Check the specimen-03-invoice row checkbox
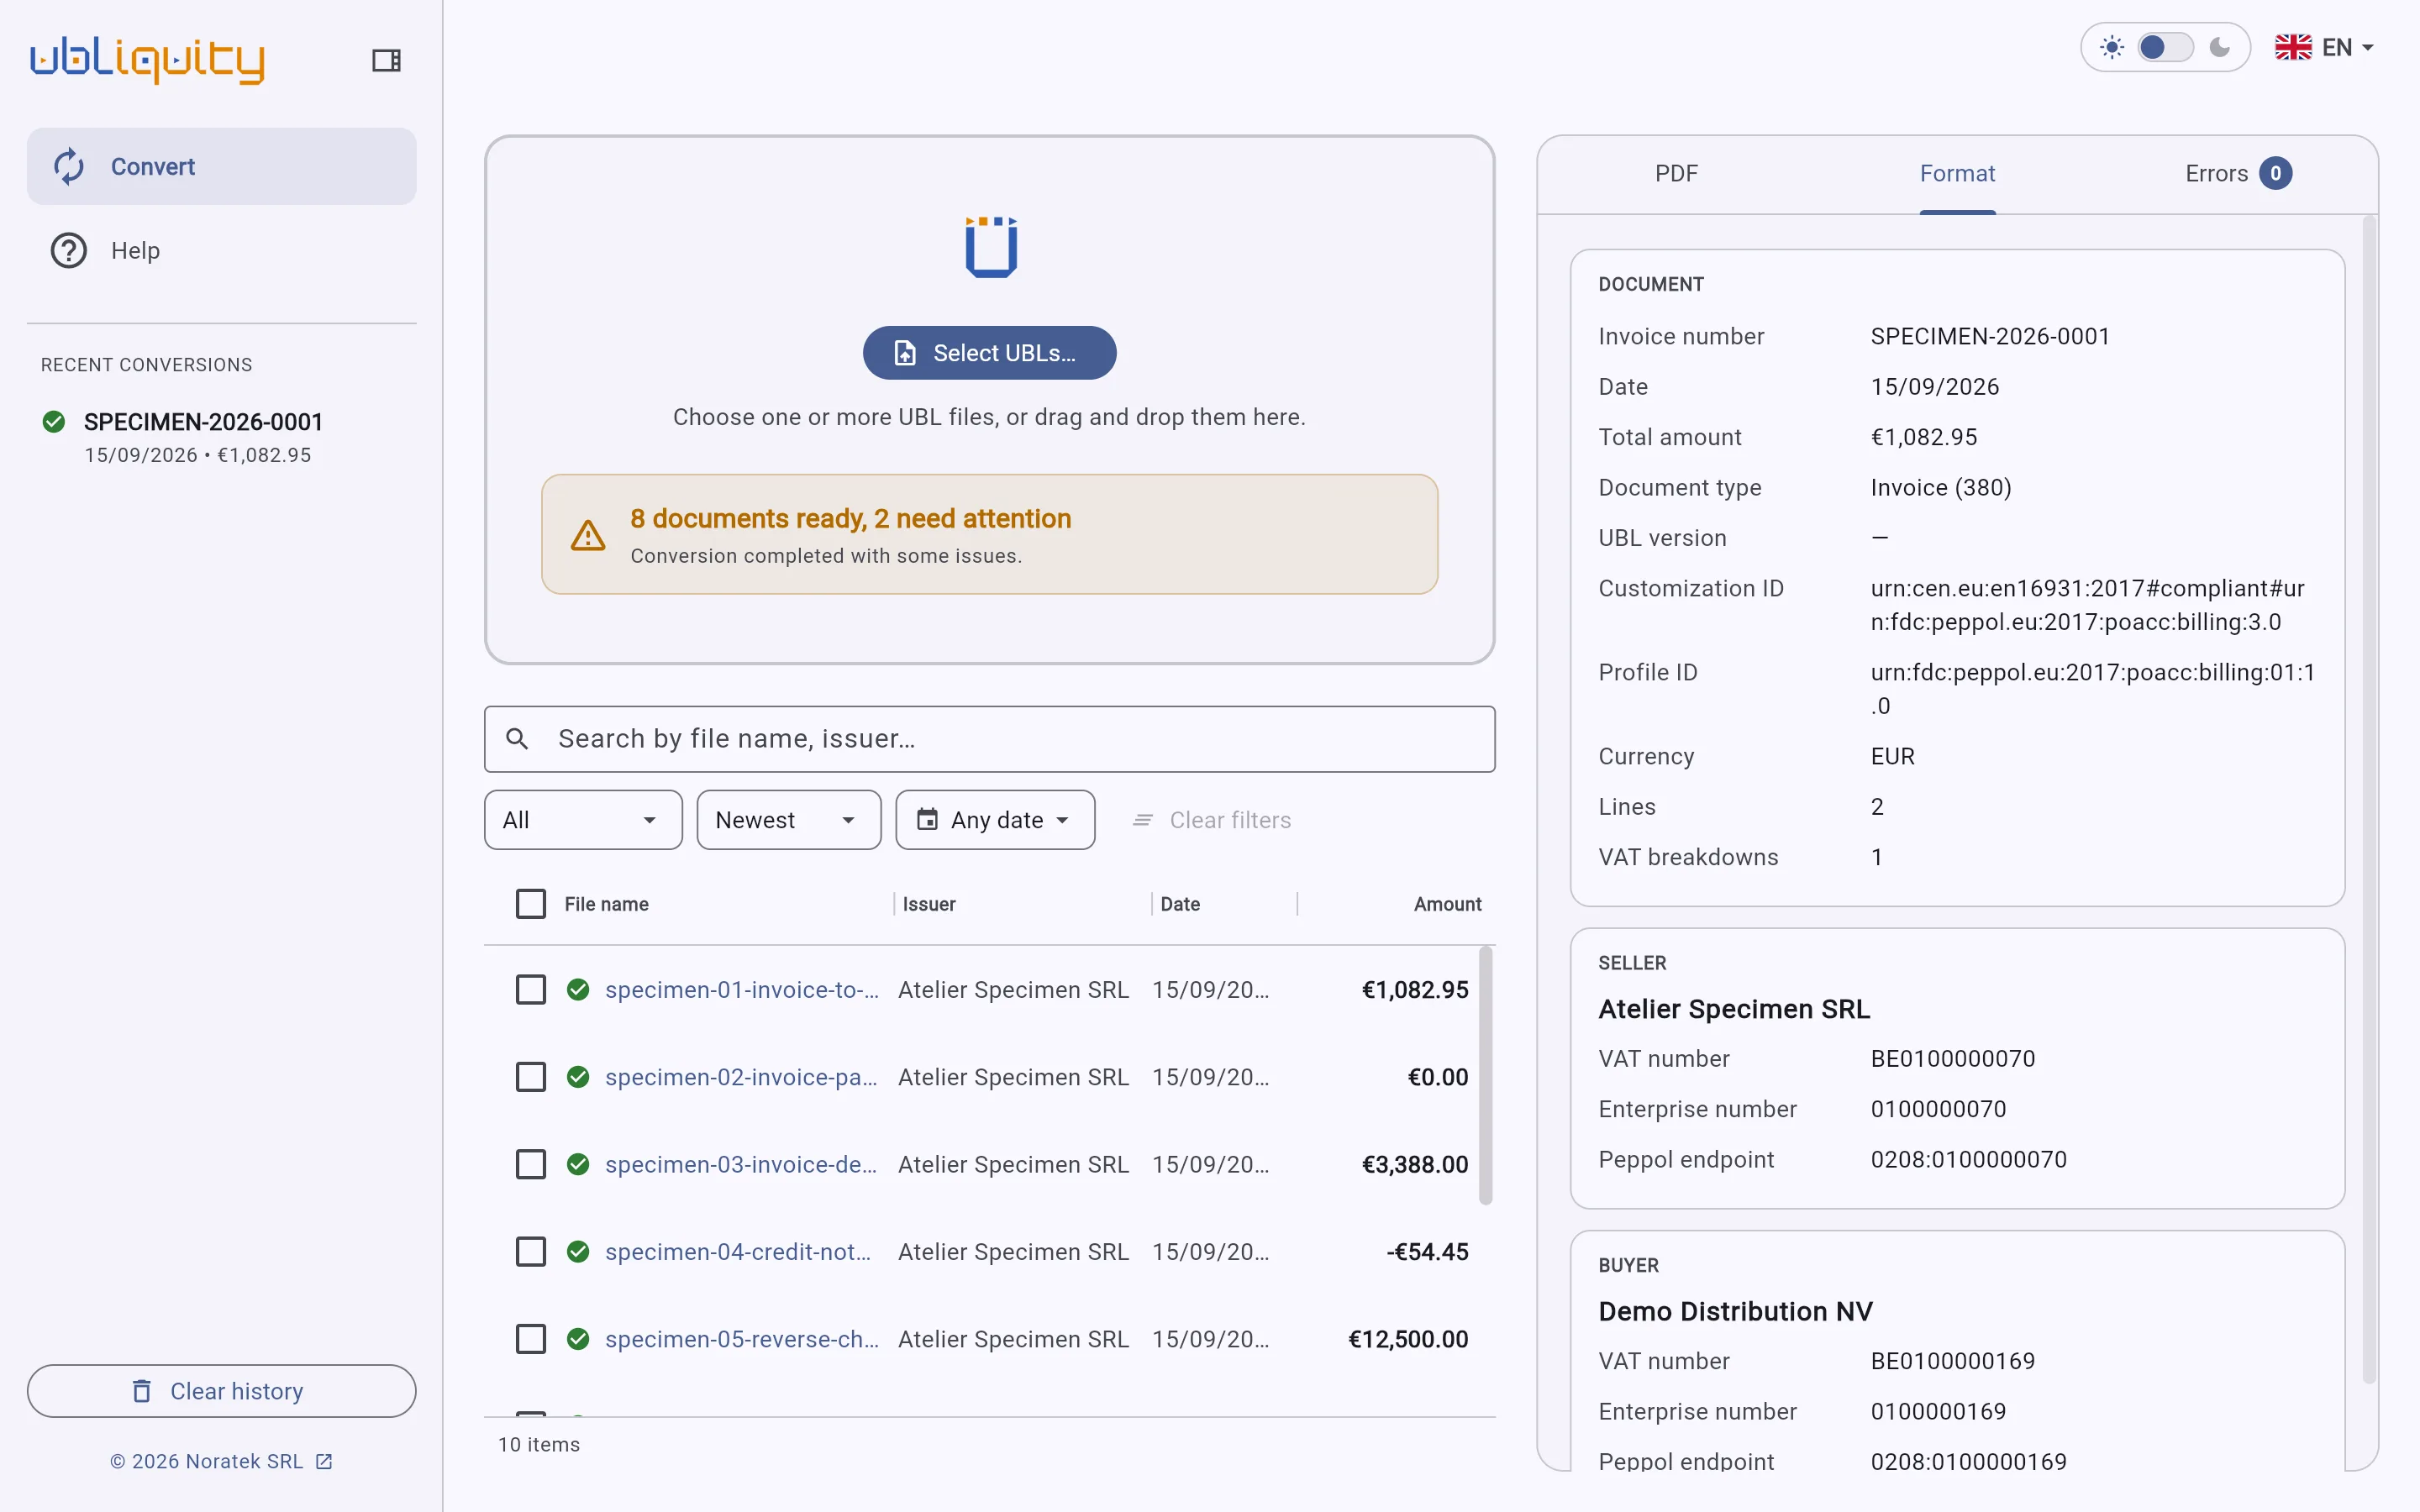The image size is (2420, 1512). tap(531, 1164)
